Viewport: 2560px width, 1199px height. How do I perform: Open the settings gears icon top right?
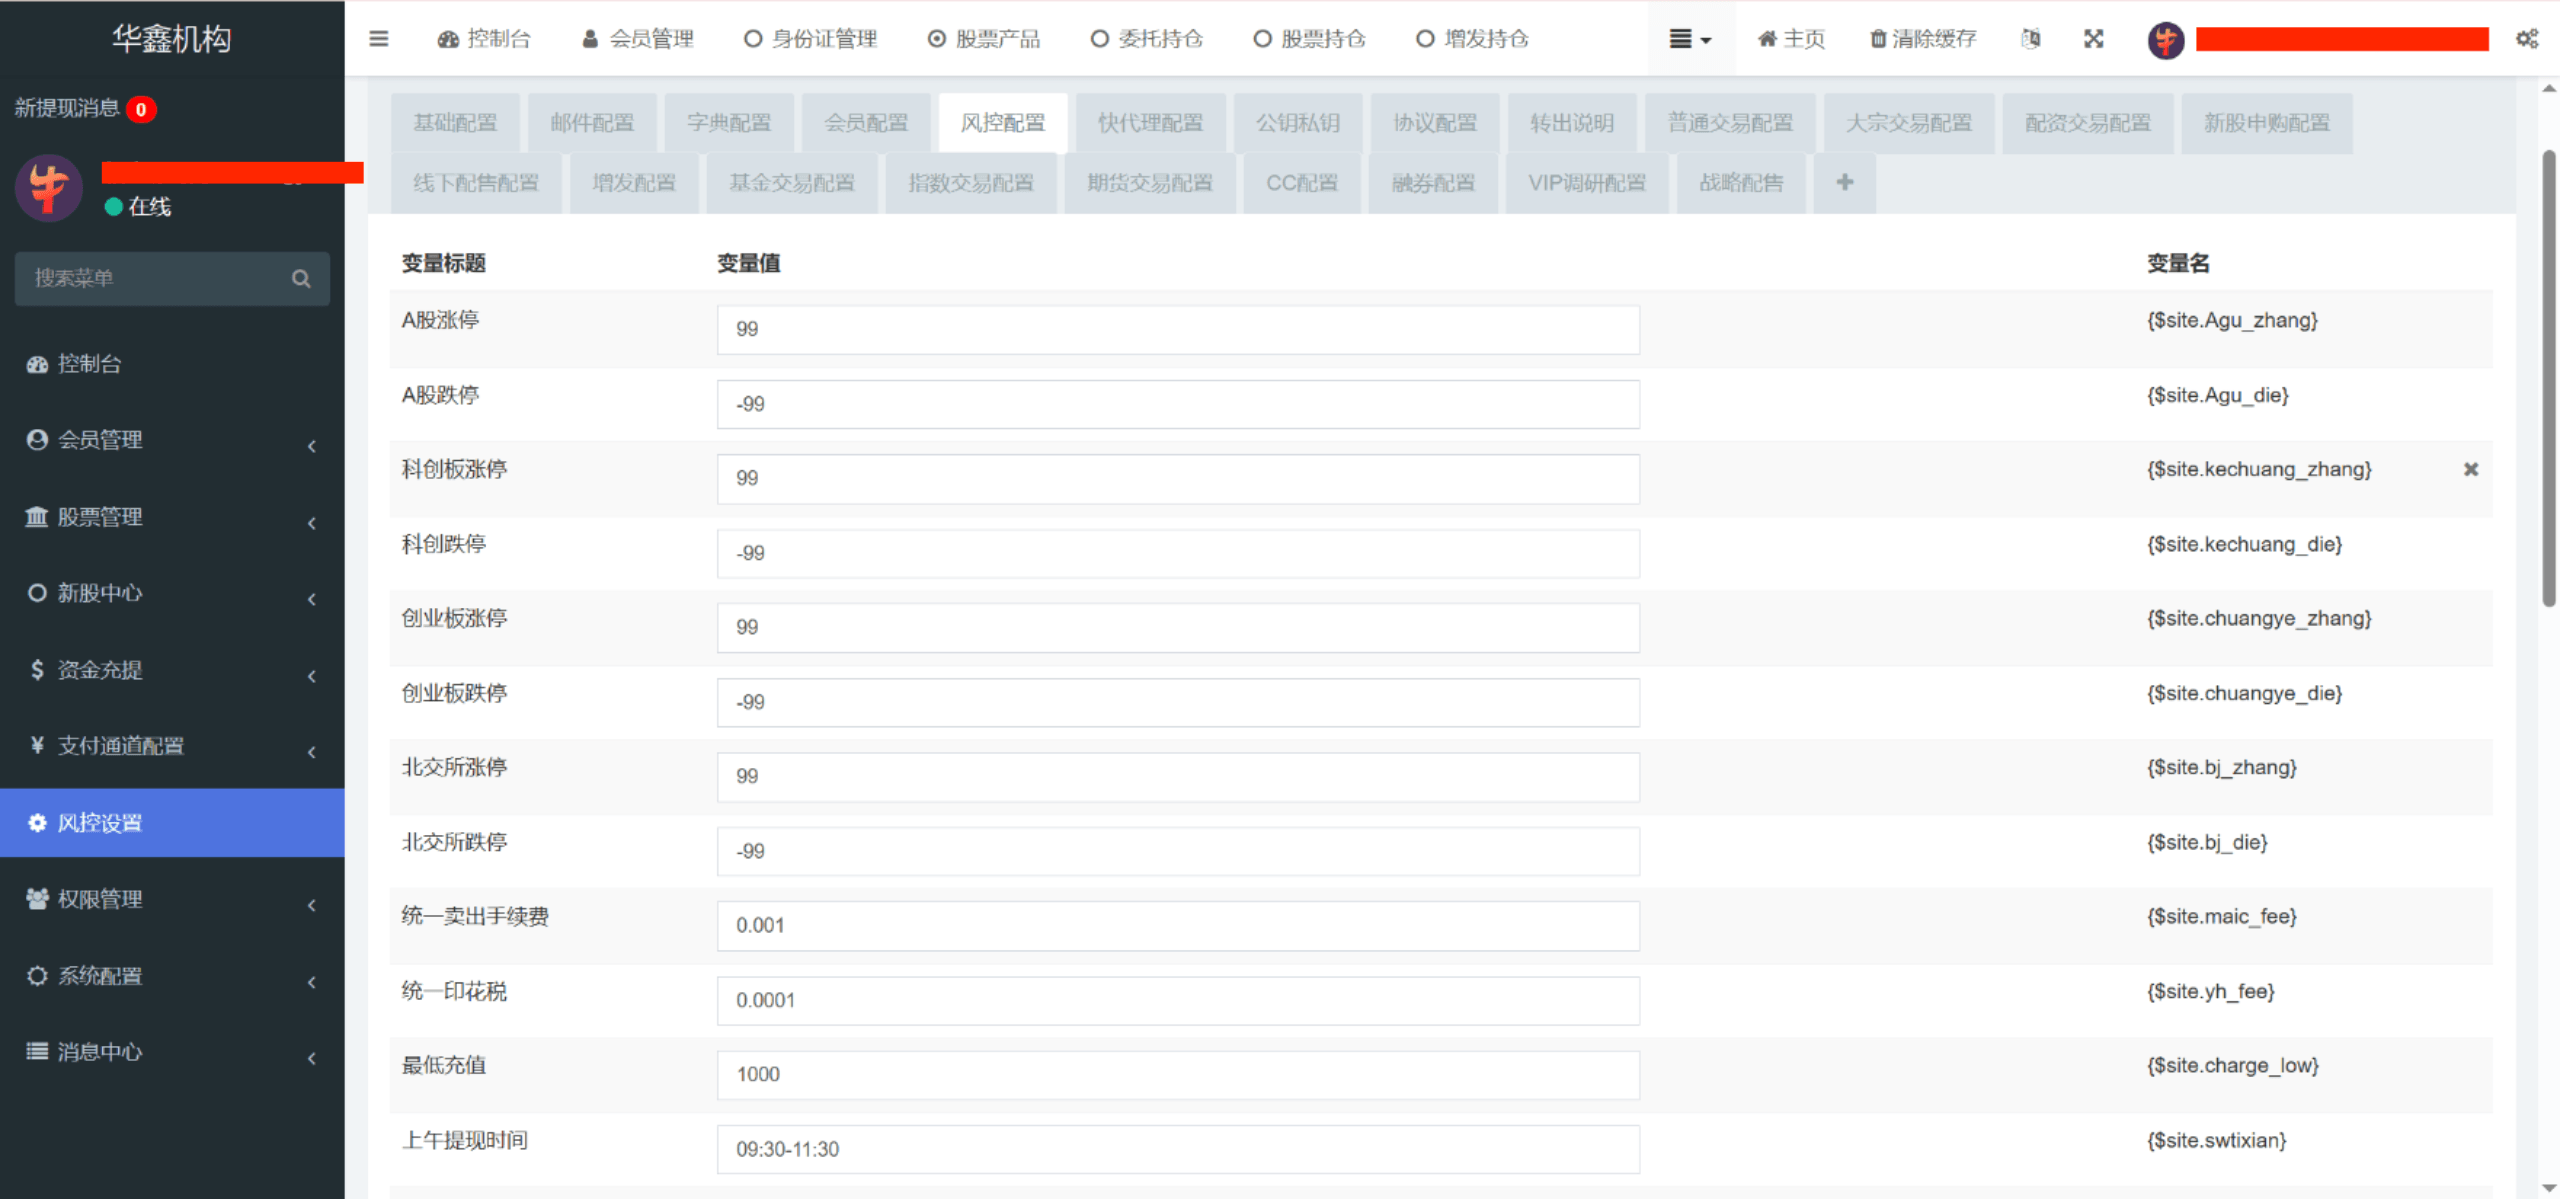point(2527,38)
